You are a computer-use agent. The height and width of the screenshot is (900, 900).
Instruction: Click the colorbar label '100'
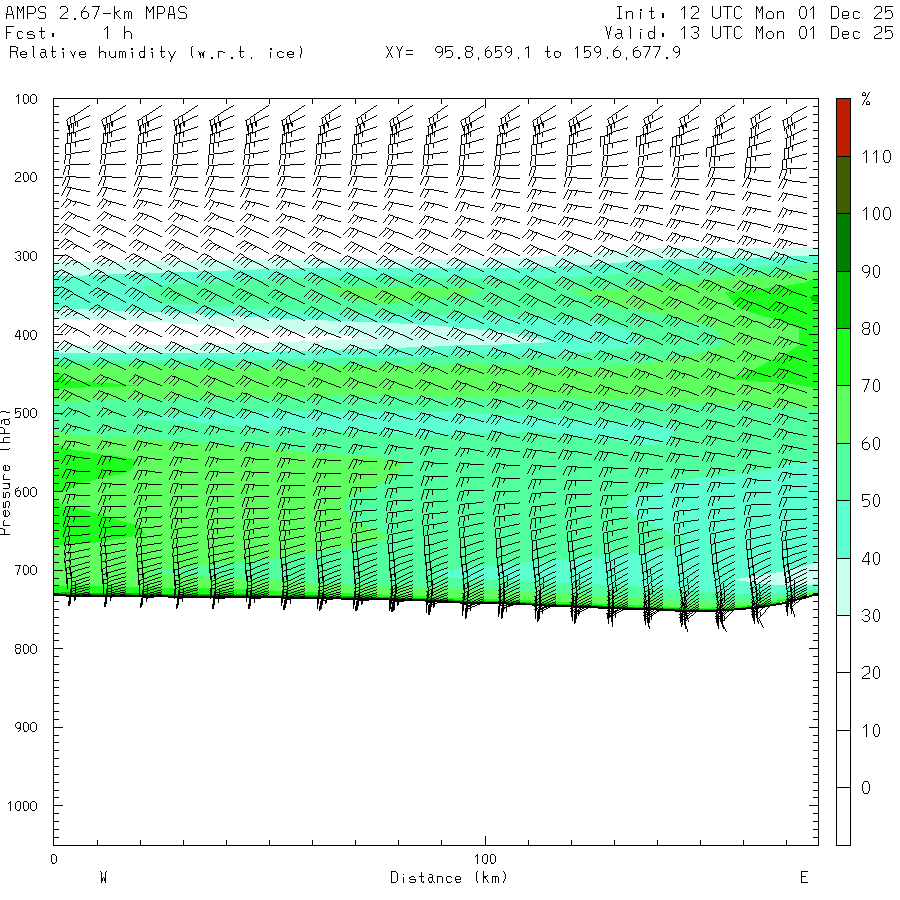pyautogui.click(x=876, y=214)
